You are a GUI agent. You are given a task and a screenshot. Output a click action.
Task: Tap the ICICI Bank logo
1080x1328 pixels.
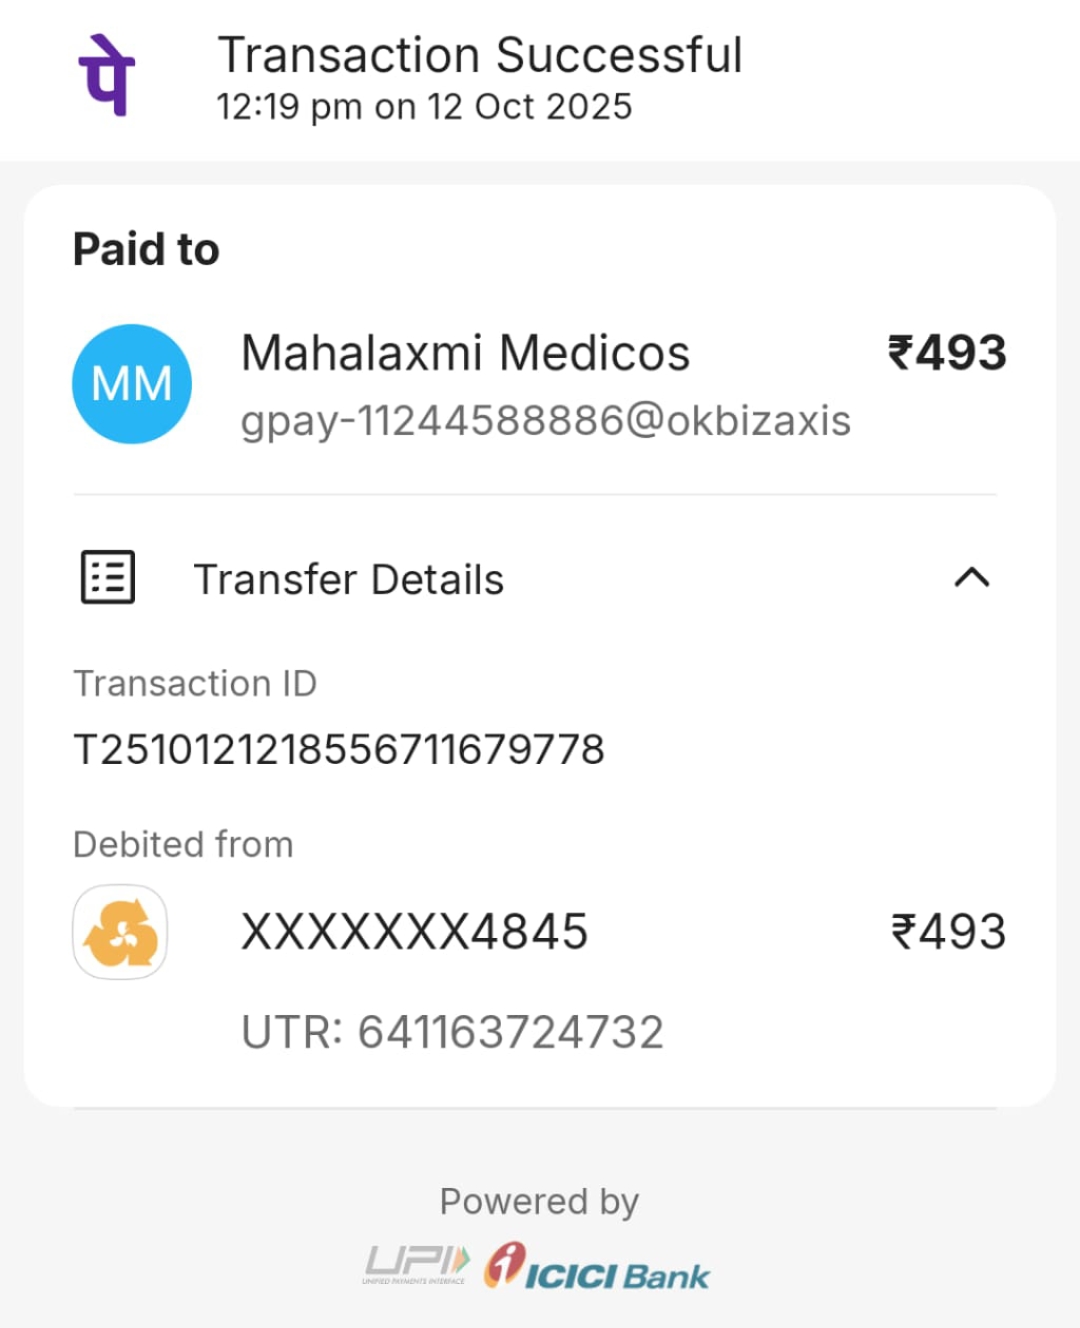click(598, 1267)
